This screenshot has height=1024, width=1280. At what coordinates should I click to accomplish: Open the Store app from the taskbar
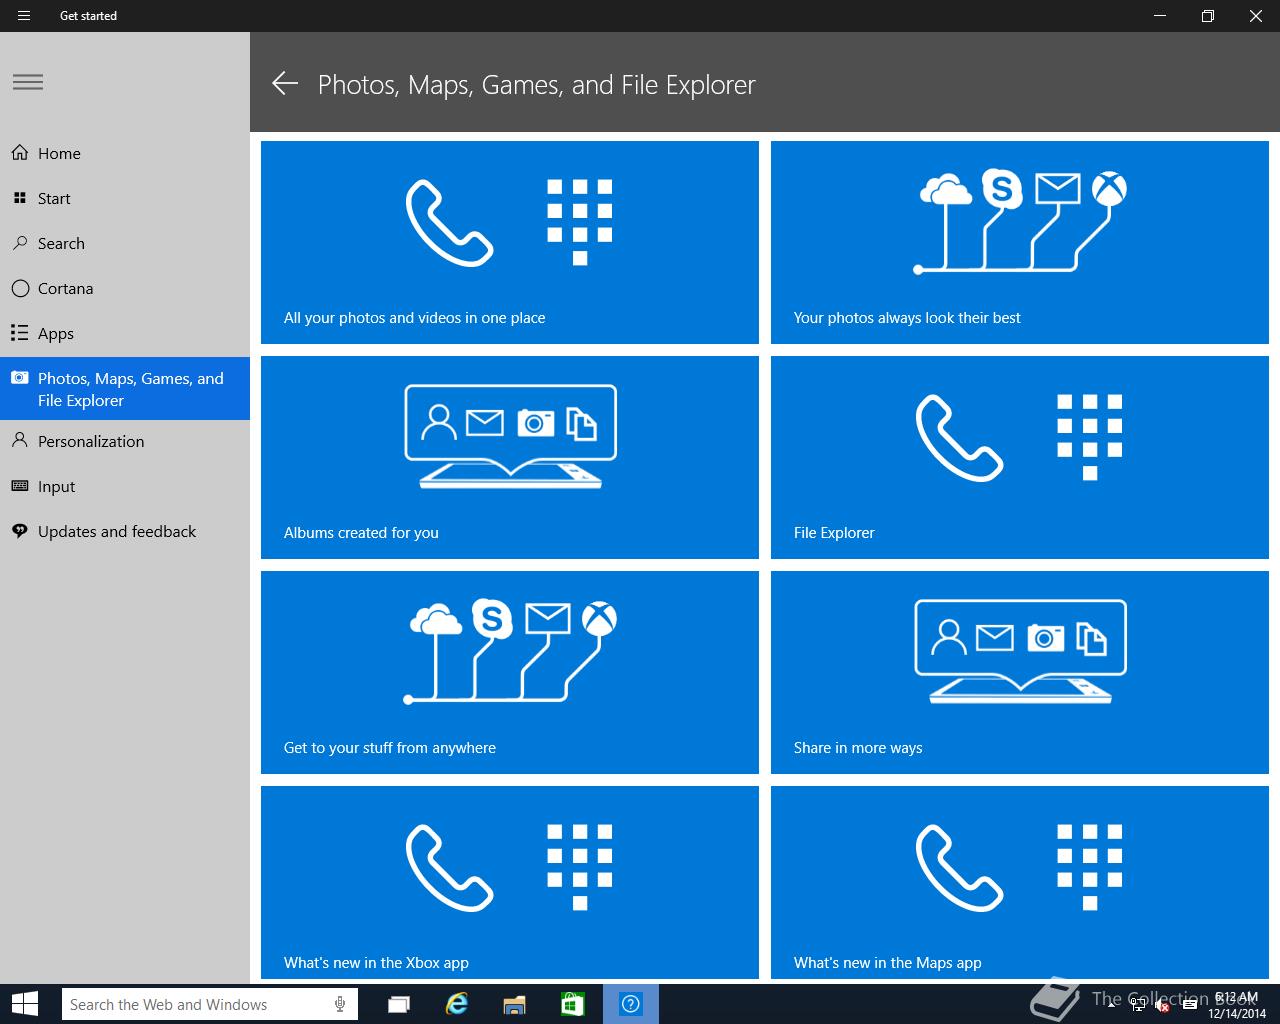coord(572,1004)
